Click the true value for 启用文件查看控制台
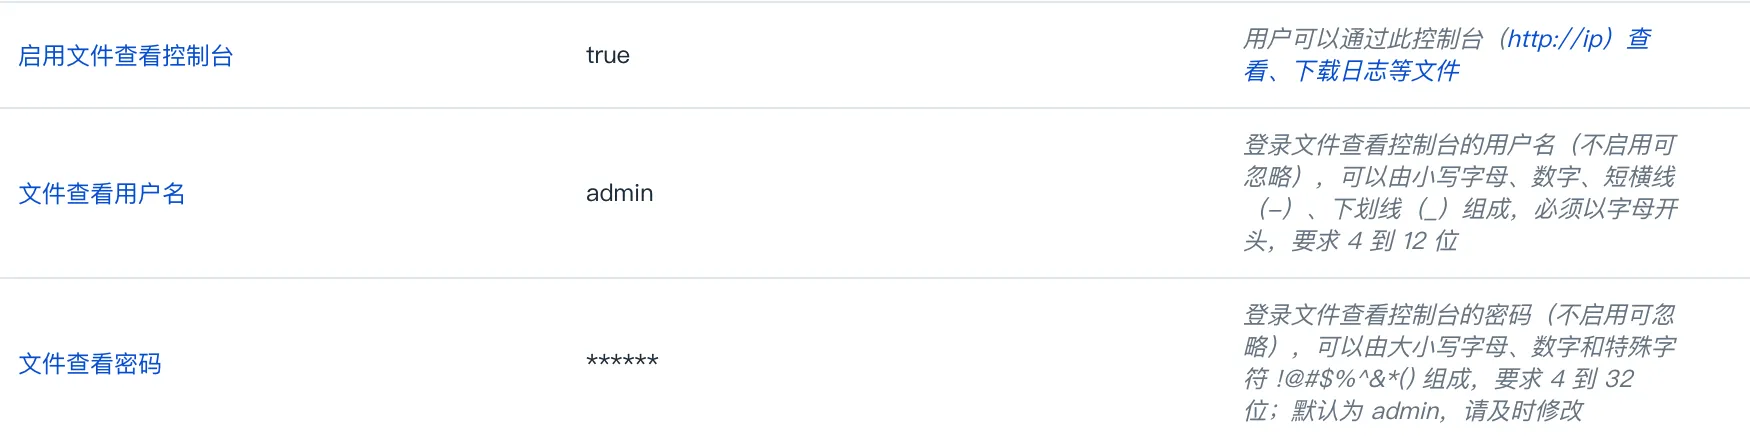The width and height of the screenshot is (1750, 446). [x=608, y=55]
